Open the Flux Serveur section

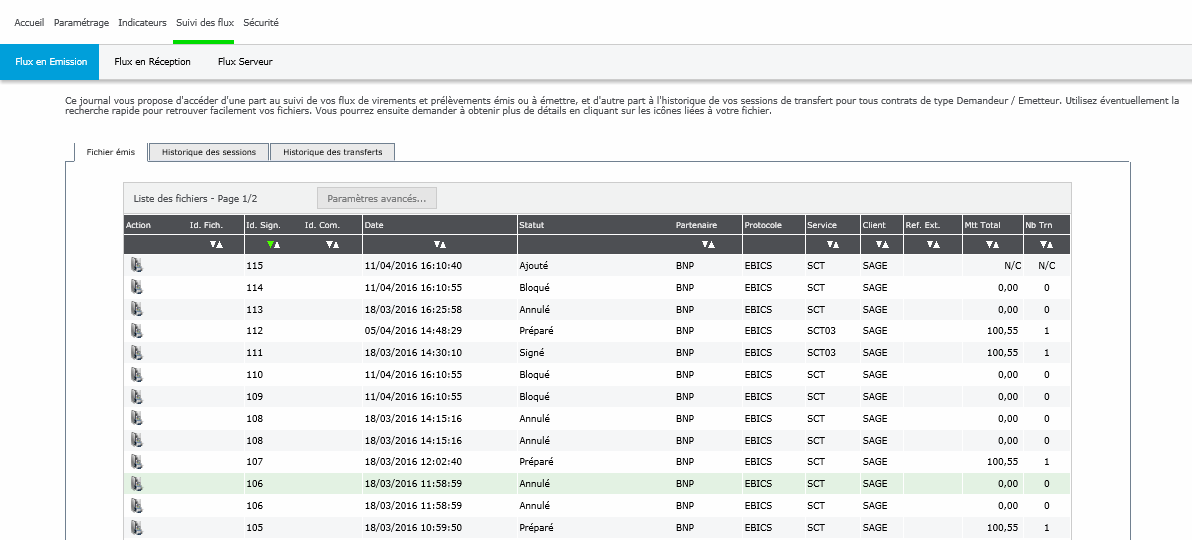[245, 62]
